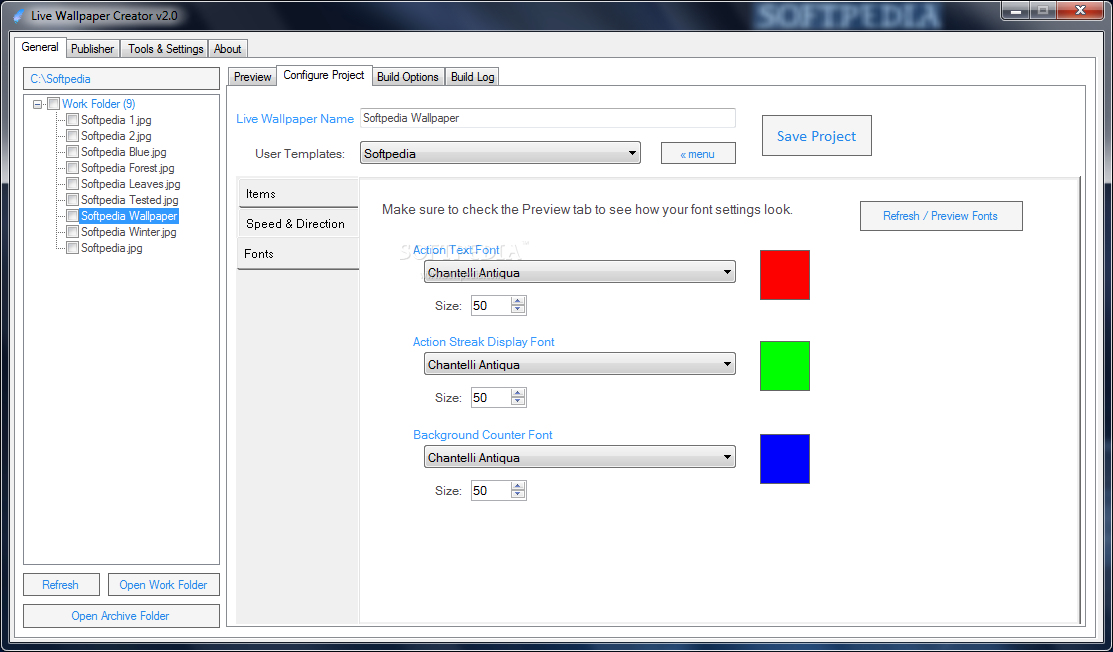Screen dimensions: 1113x652
Task: Click the C:\Softpedia path field
Action: (x=121, y=79)
